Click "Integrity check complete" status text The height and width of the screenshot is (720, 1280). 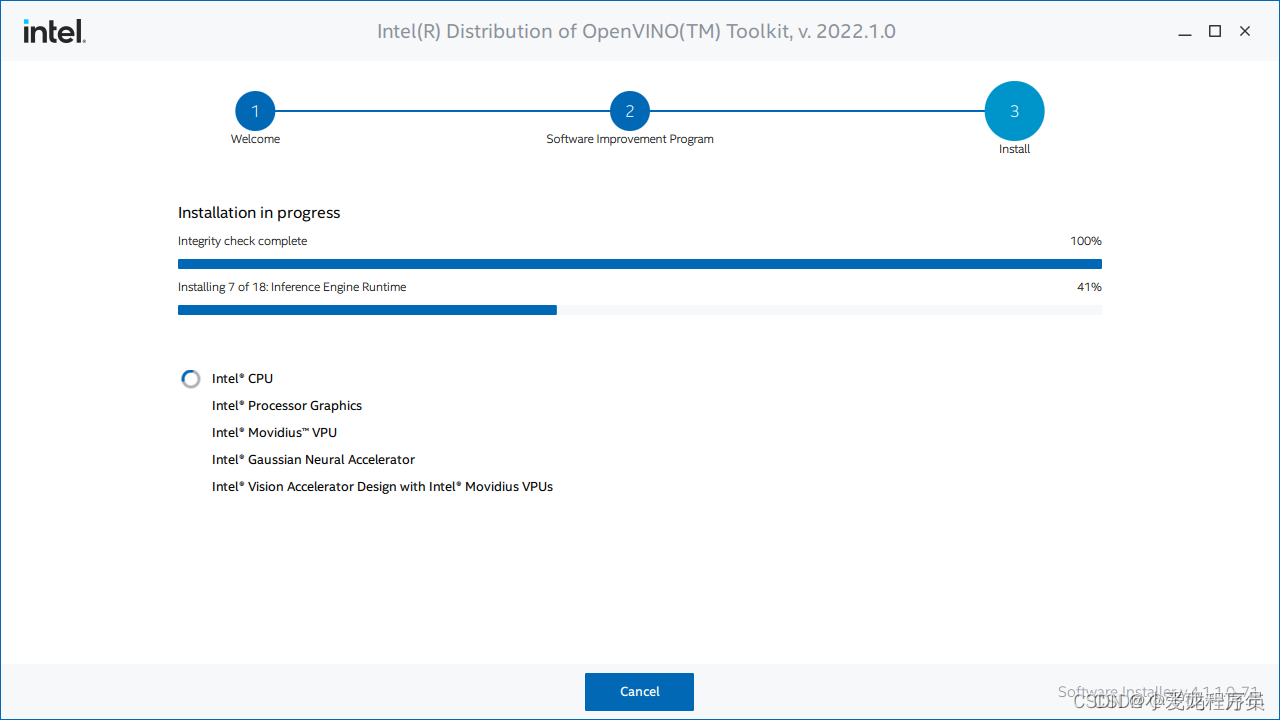(243, 241)
